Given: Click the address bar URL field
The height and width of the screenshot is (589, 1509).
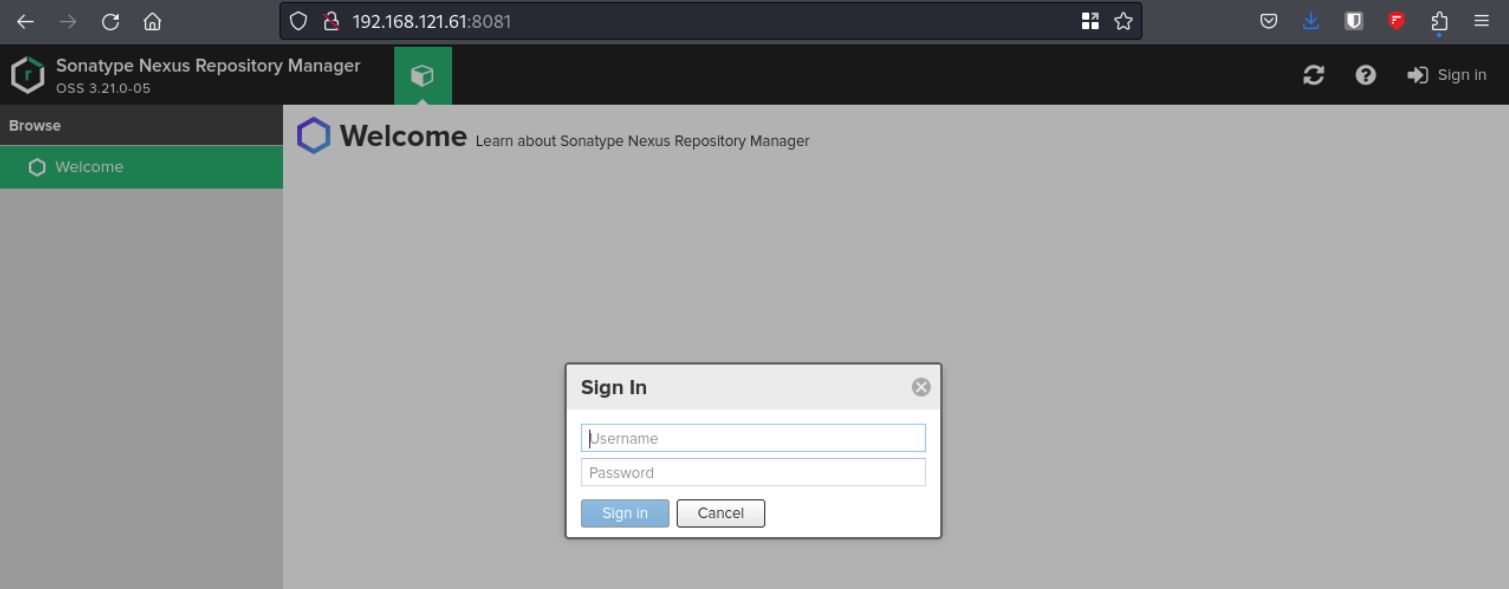Looking at the screenshot, I should coord(700,21).
